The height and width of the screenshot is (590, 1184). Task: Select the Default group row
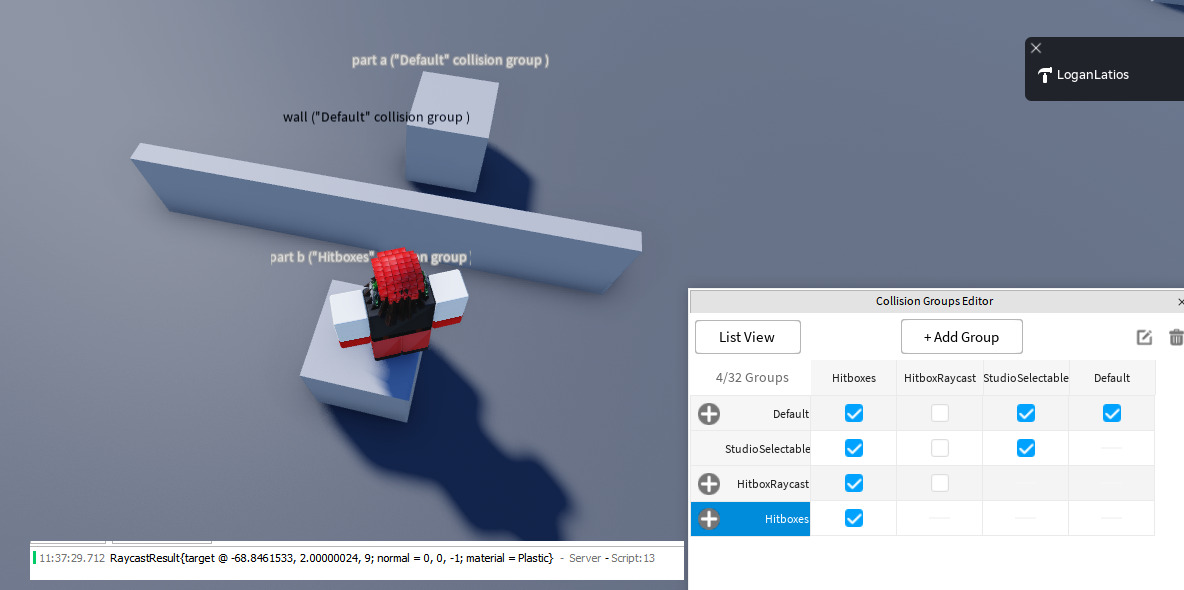(790, 413)
